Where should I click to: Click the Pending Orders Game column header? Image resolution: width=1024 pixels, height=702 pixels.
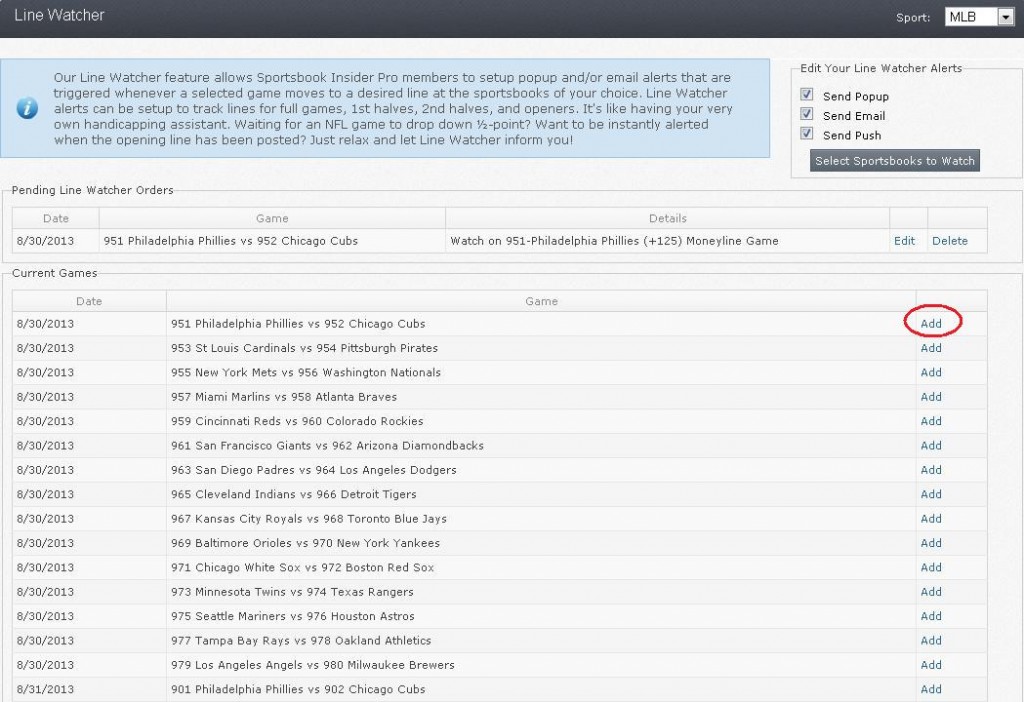(272, 218)
